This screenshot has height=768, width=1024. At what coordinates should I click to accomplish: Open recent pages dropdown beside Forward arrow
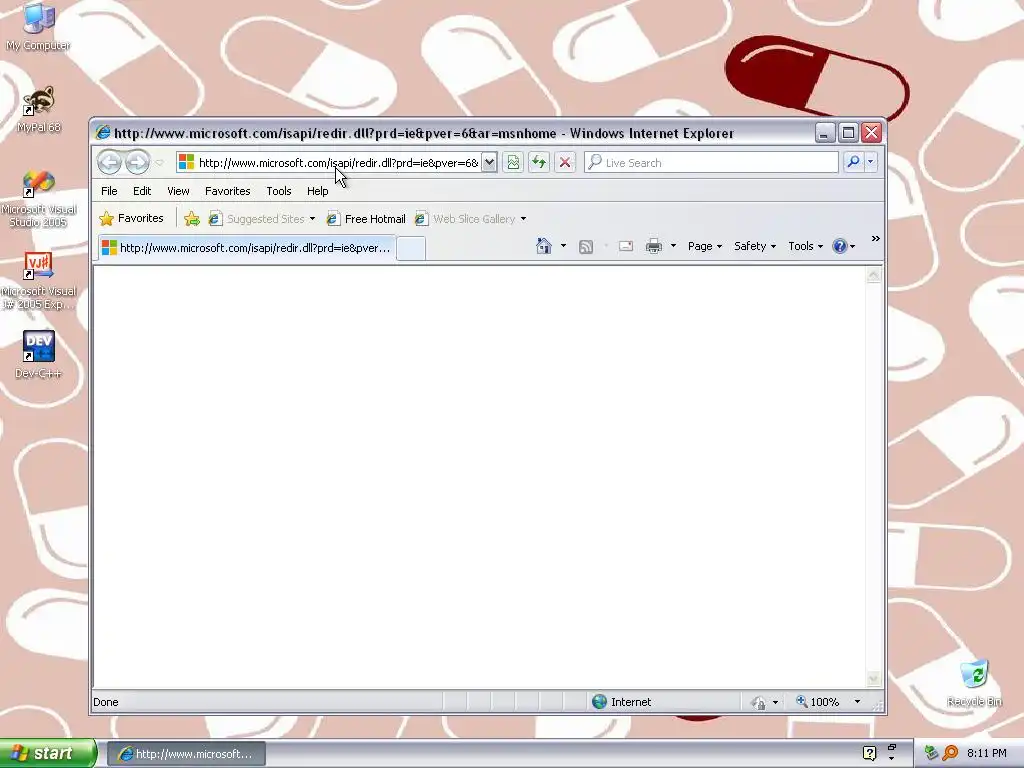(x=159, y=163)
